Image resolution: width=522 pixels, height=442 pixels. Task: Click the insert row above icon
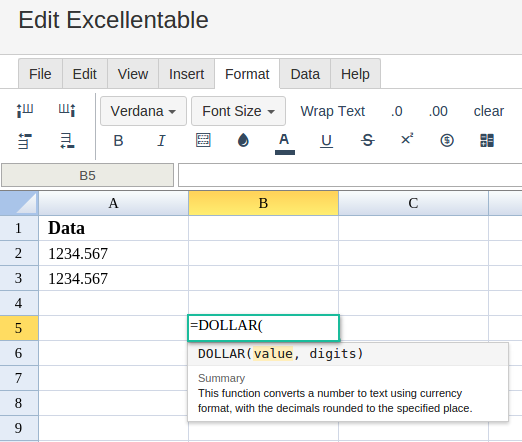(25, 141)
